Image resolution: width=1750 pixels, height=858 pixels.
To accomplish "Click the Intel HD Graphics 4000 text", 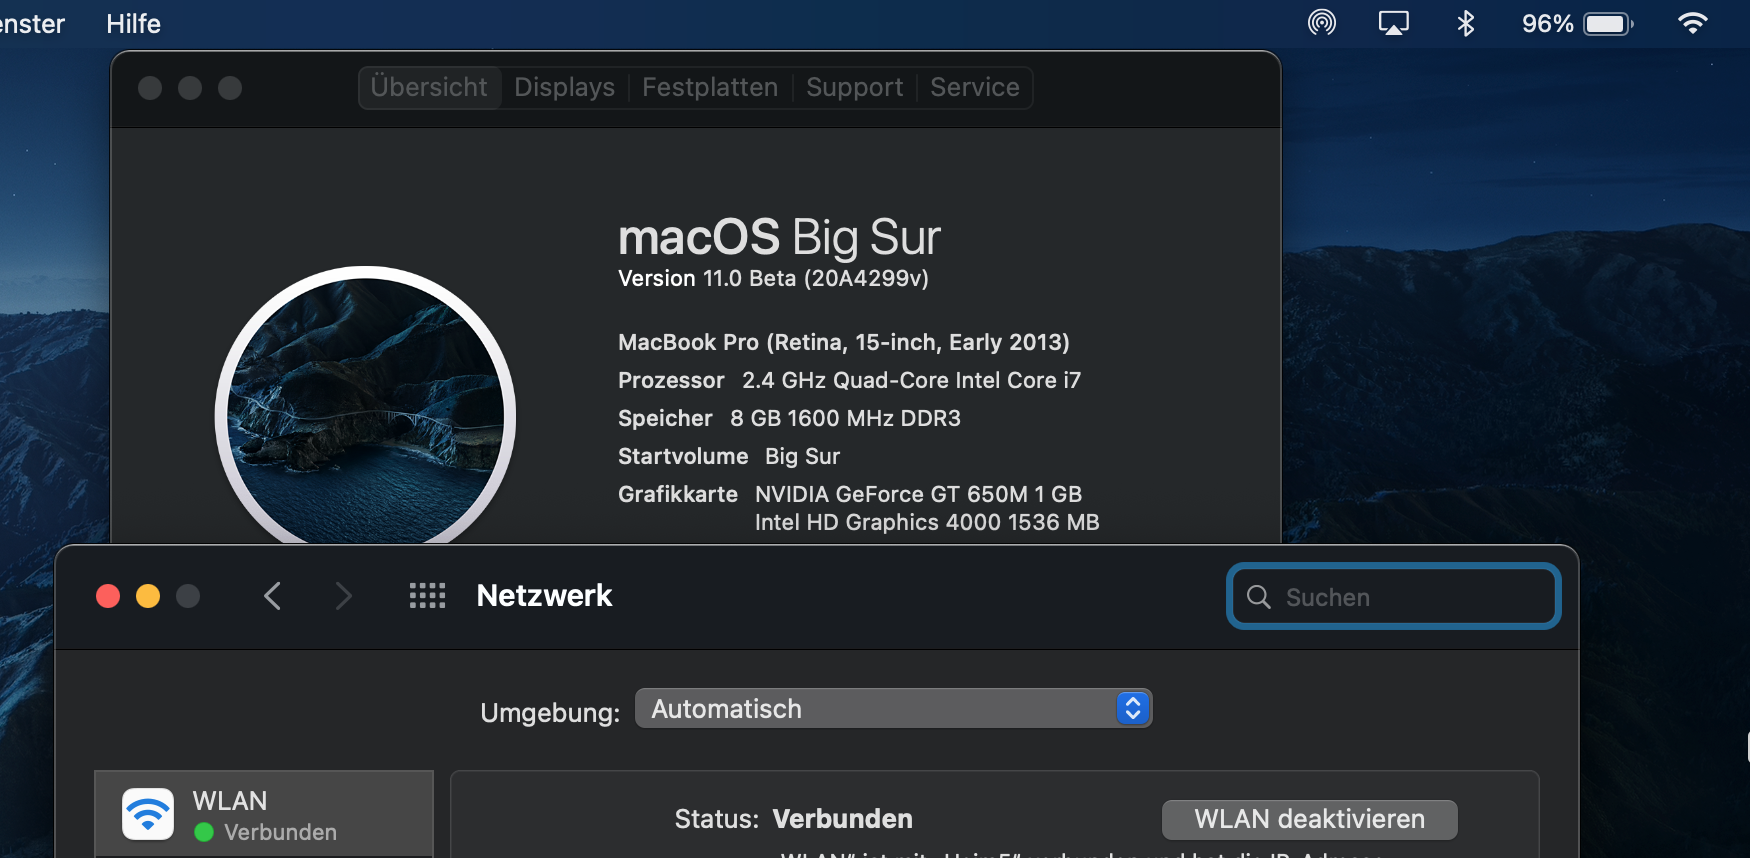I will click(x=927, y=522).
